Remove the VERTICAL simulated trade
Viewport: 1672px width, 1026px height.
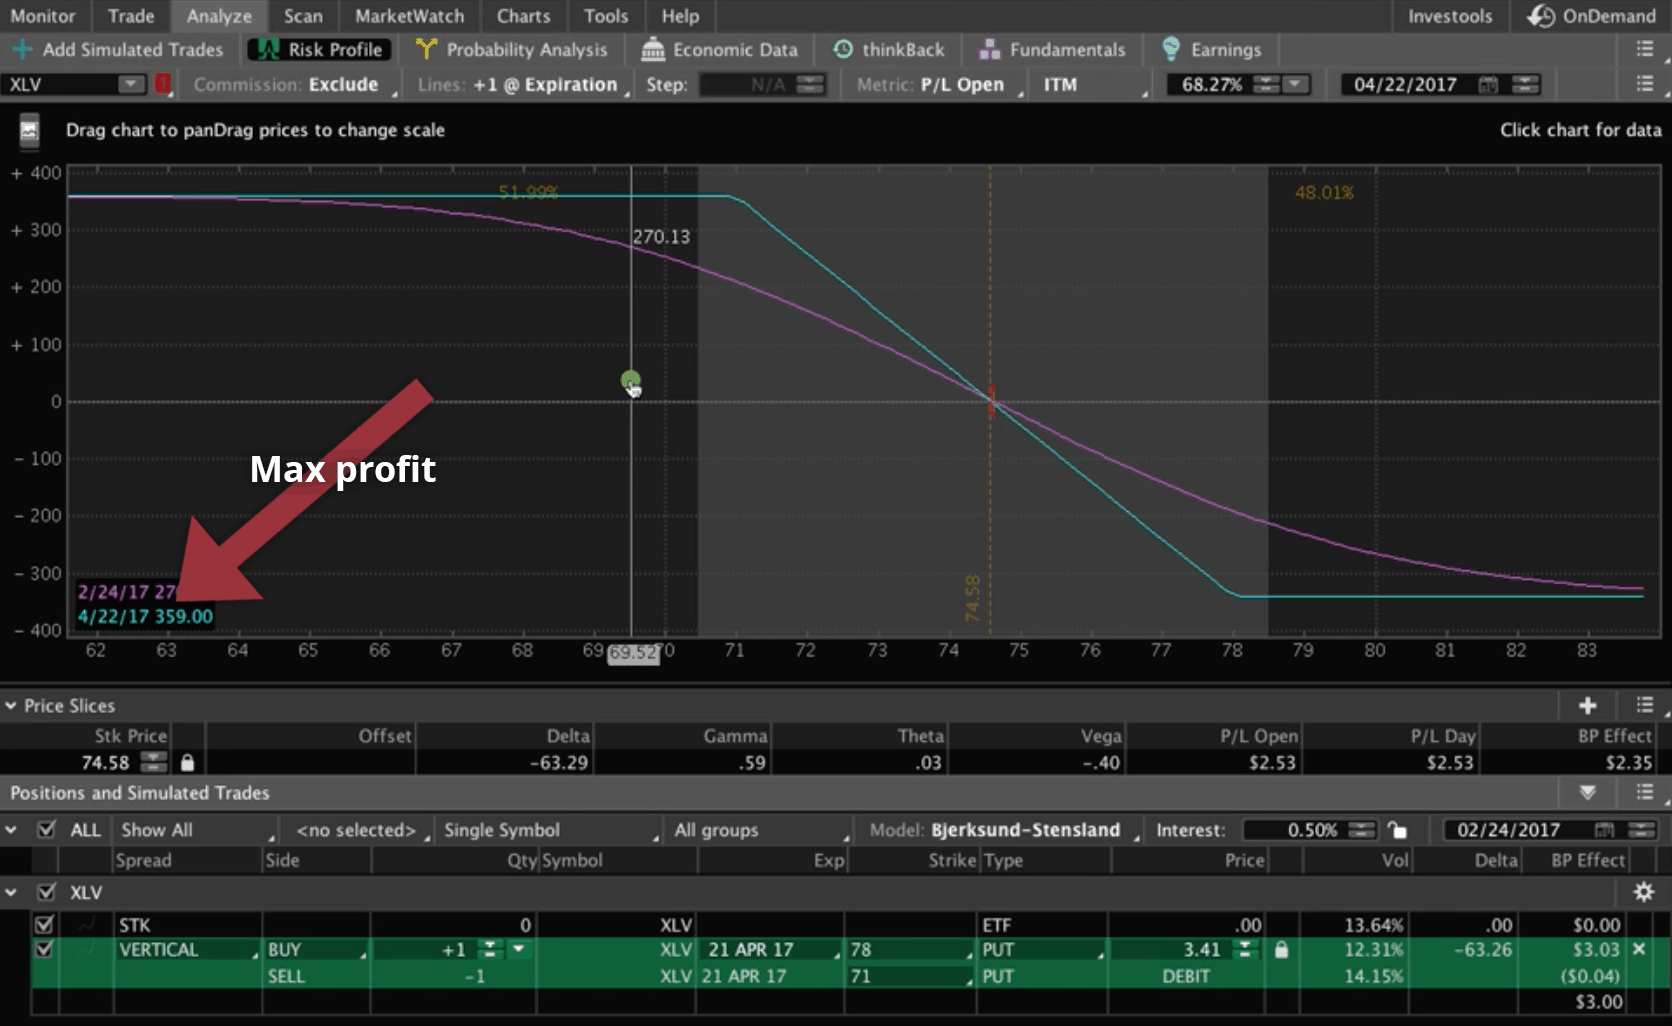(x=1639, y=948)
